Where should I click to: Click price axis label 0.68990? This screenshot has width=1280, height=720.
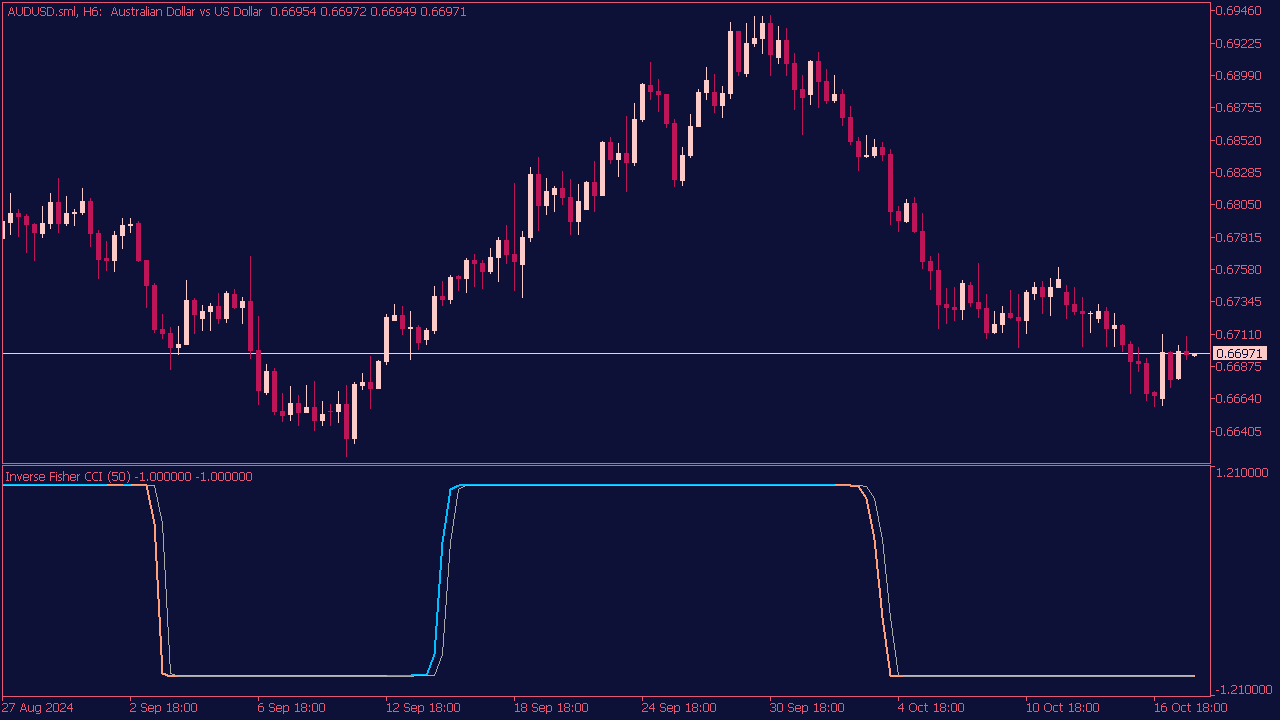pyautogui.click(x=1239, y=75)
